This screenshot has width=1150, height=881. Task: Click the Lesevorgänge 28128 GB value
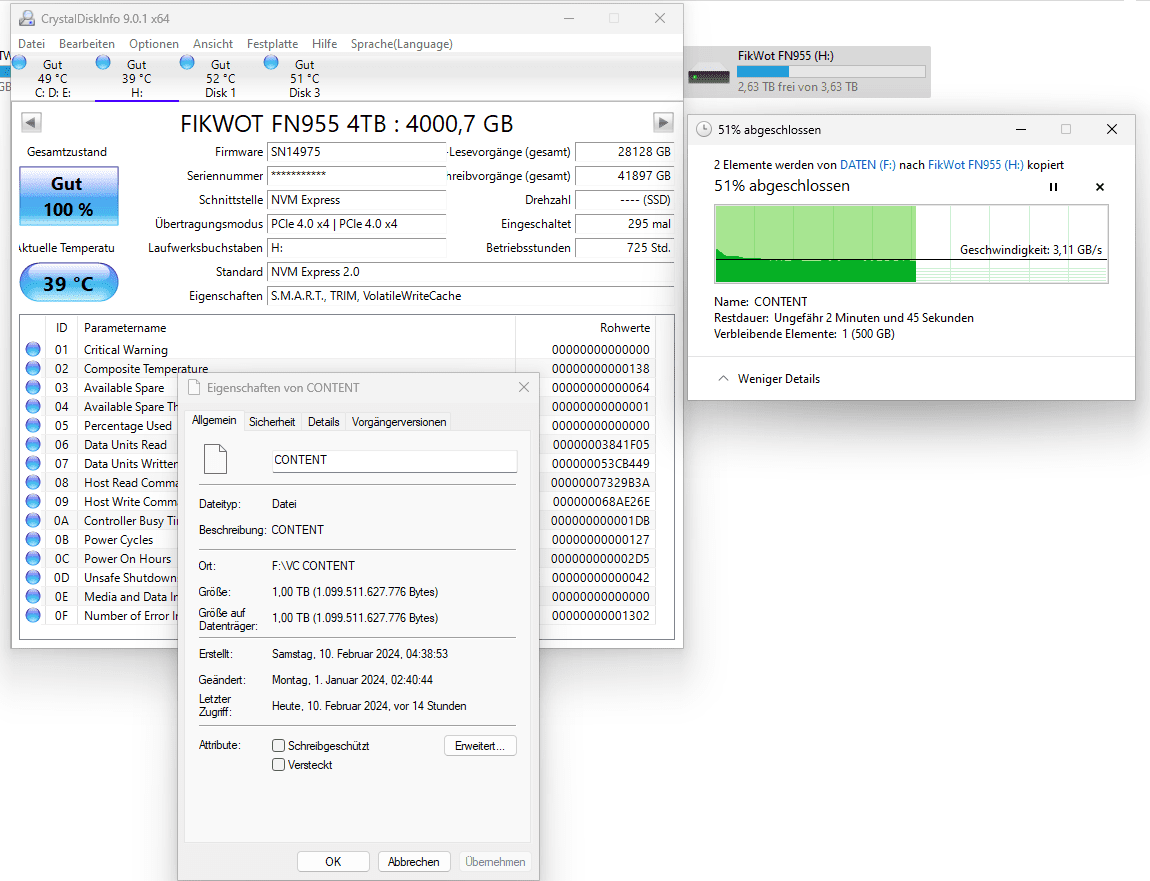point(625,152)
